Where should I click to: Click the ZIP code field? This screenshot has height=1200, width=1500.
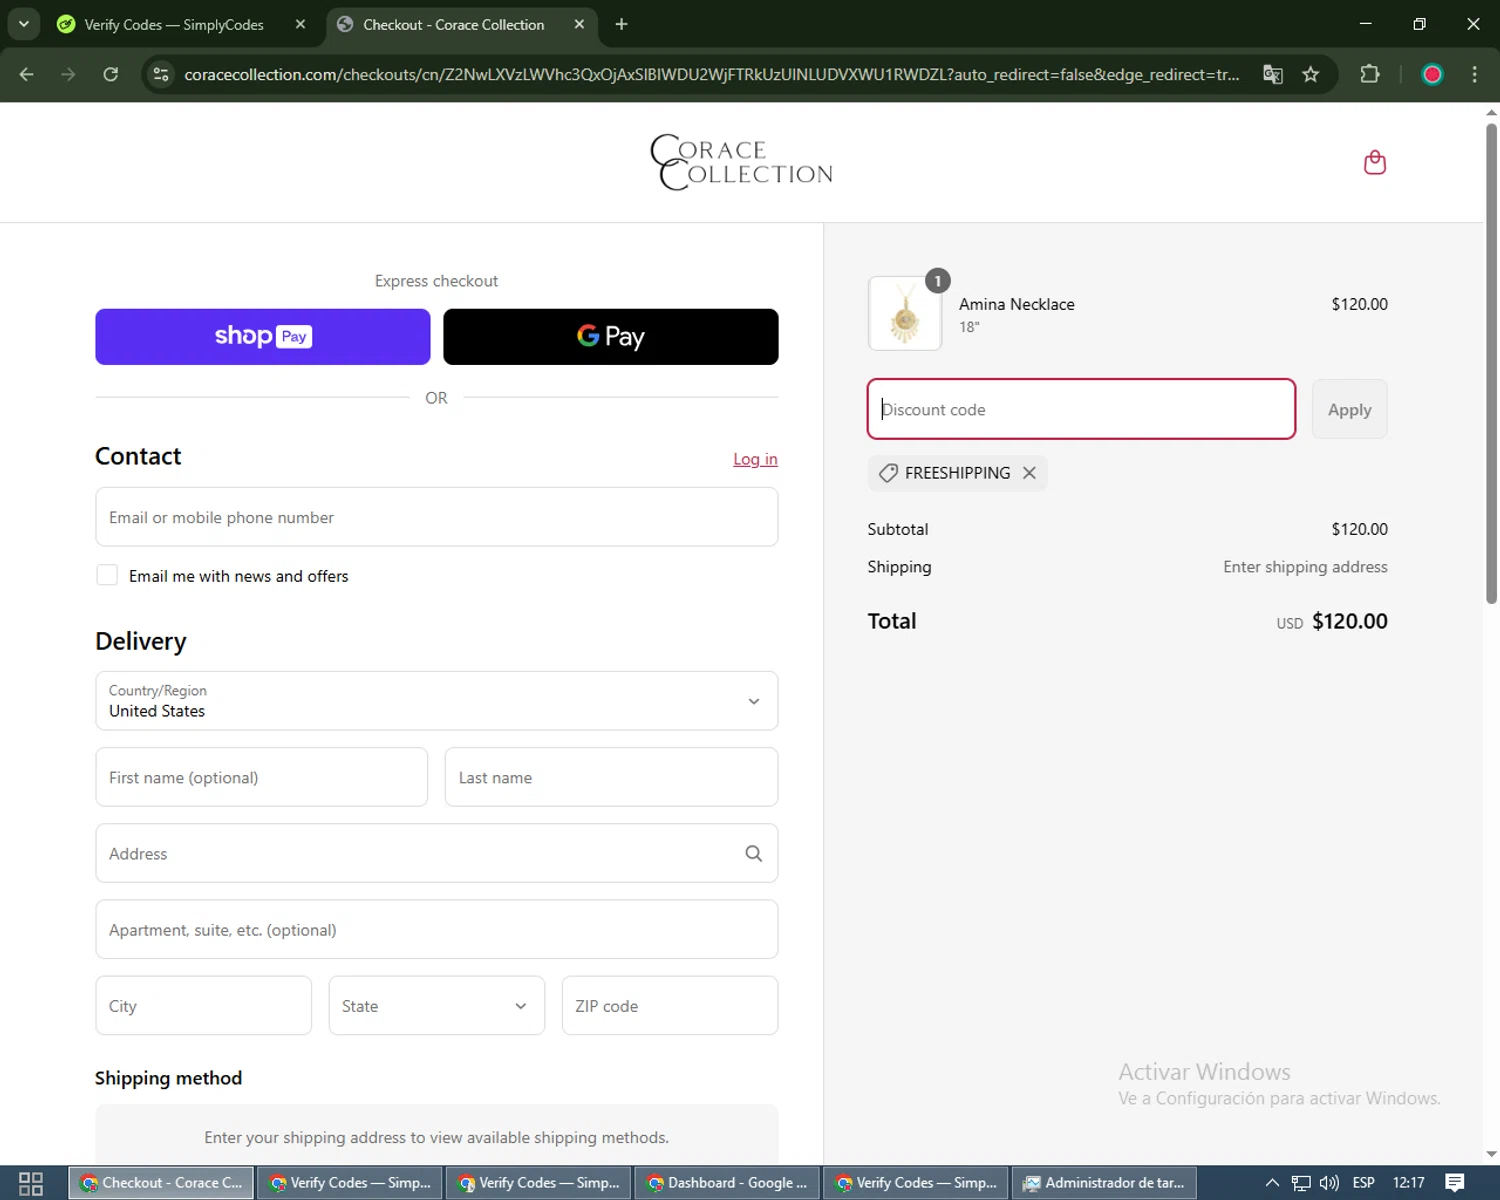(670, 1006)
